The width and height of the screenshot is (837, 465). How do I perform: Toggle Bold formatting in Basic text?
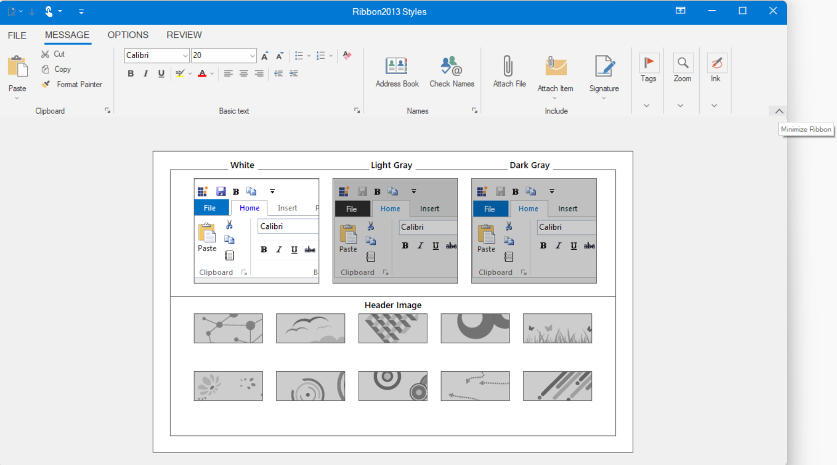coord(131,73)
